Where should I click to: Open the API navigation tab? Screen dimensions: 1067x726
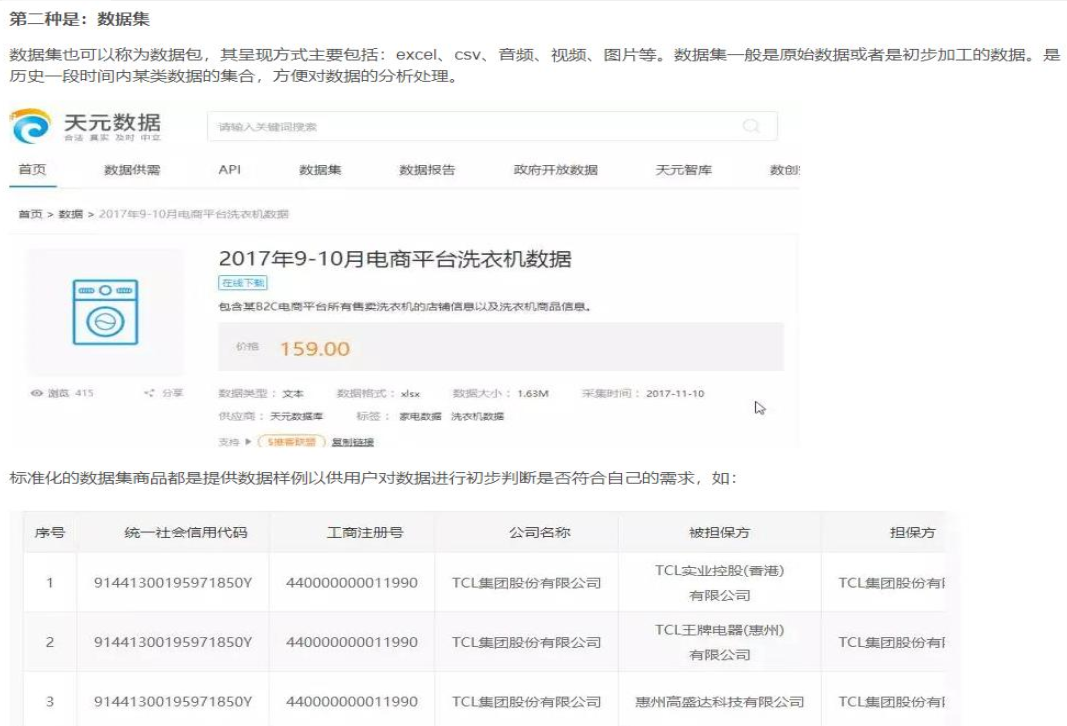(x=230, y=169)
